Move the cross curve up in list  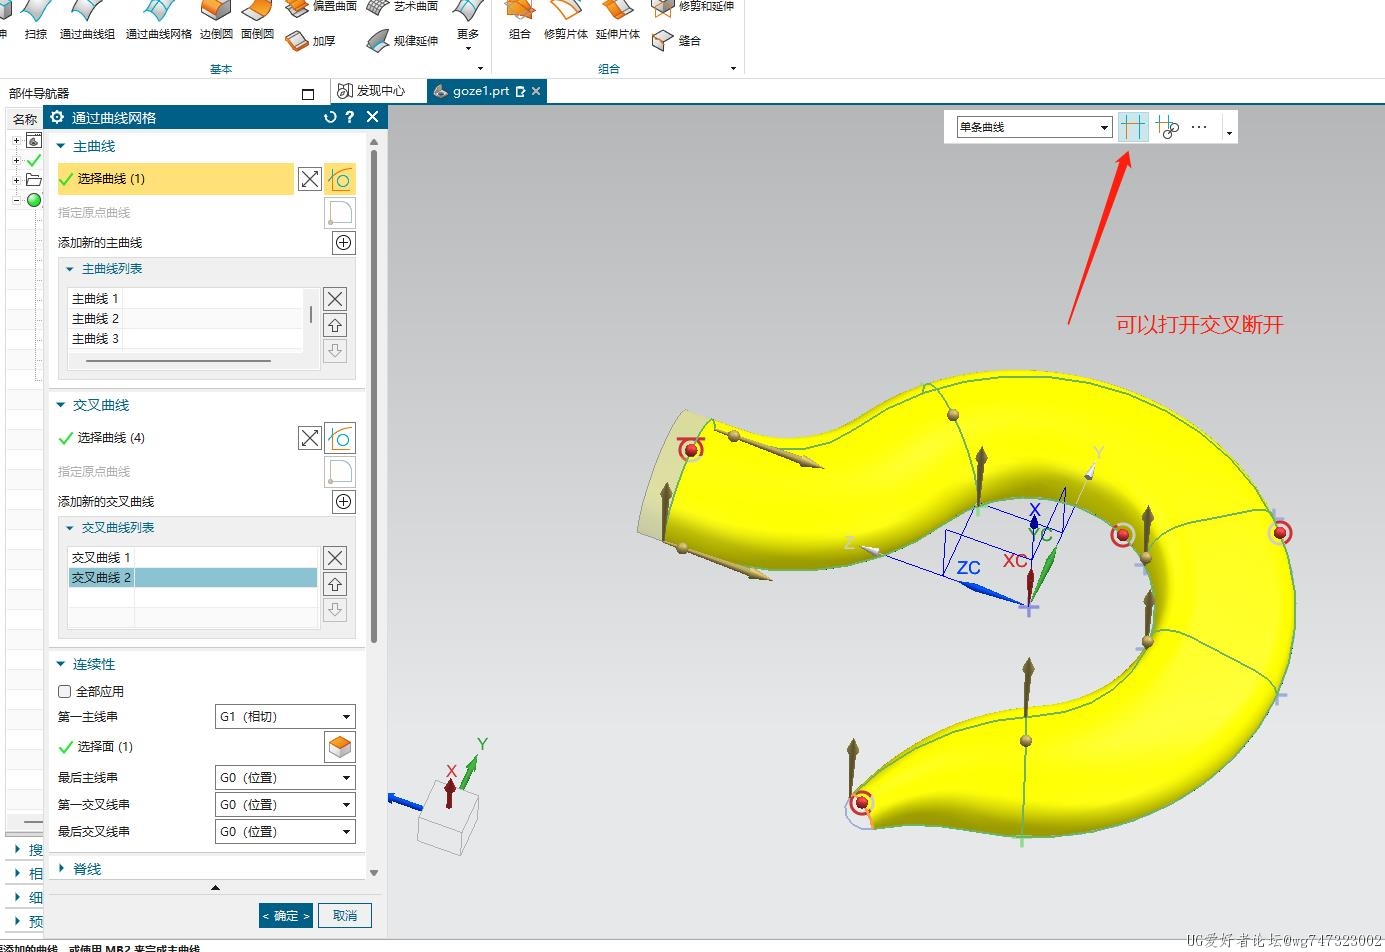tap(335, 584)
